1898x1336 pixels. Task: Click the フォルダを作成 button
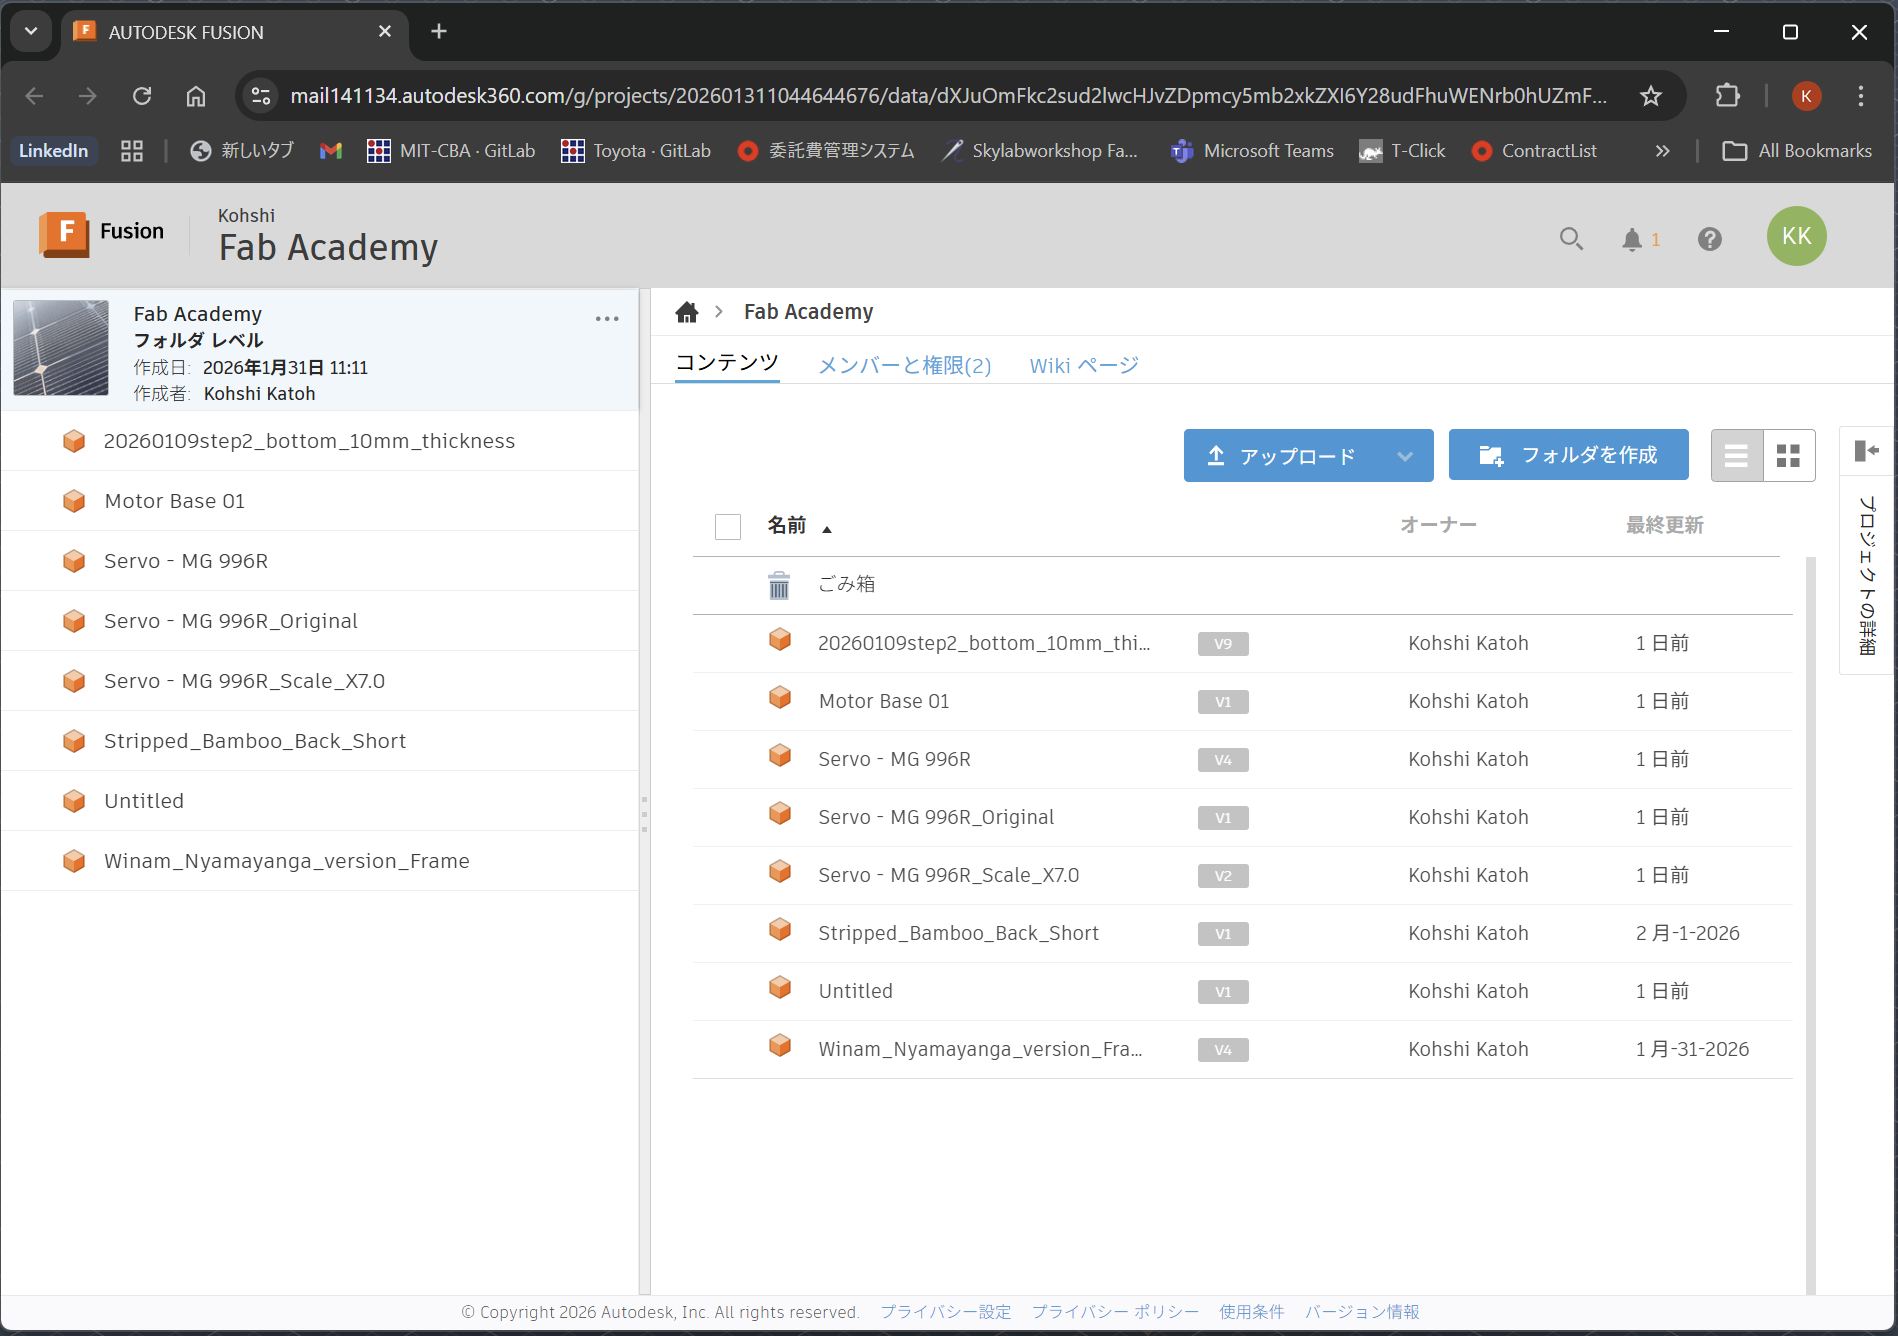coord(1568,455)
